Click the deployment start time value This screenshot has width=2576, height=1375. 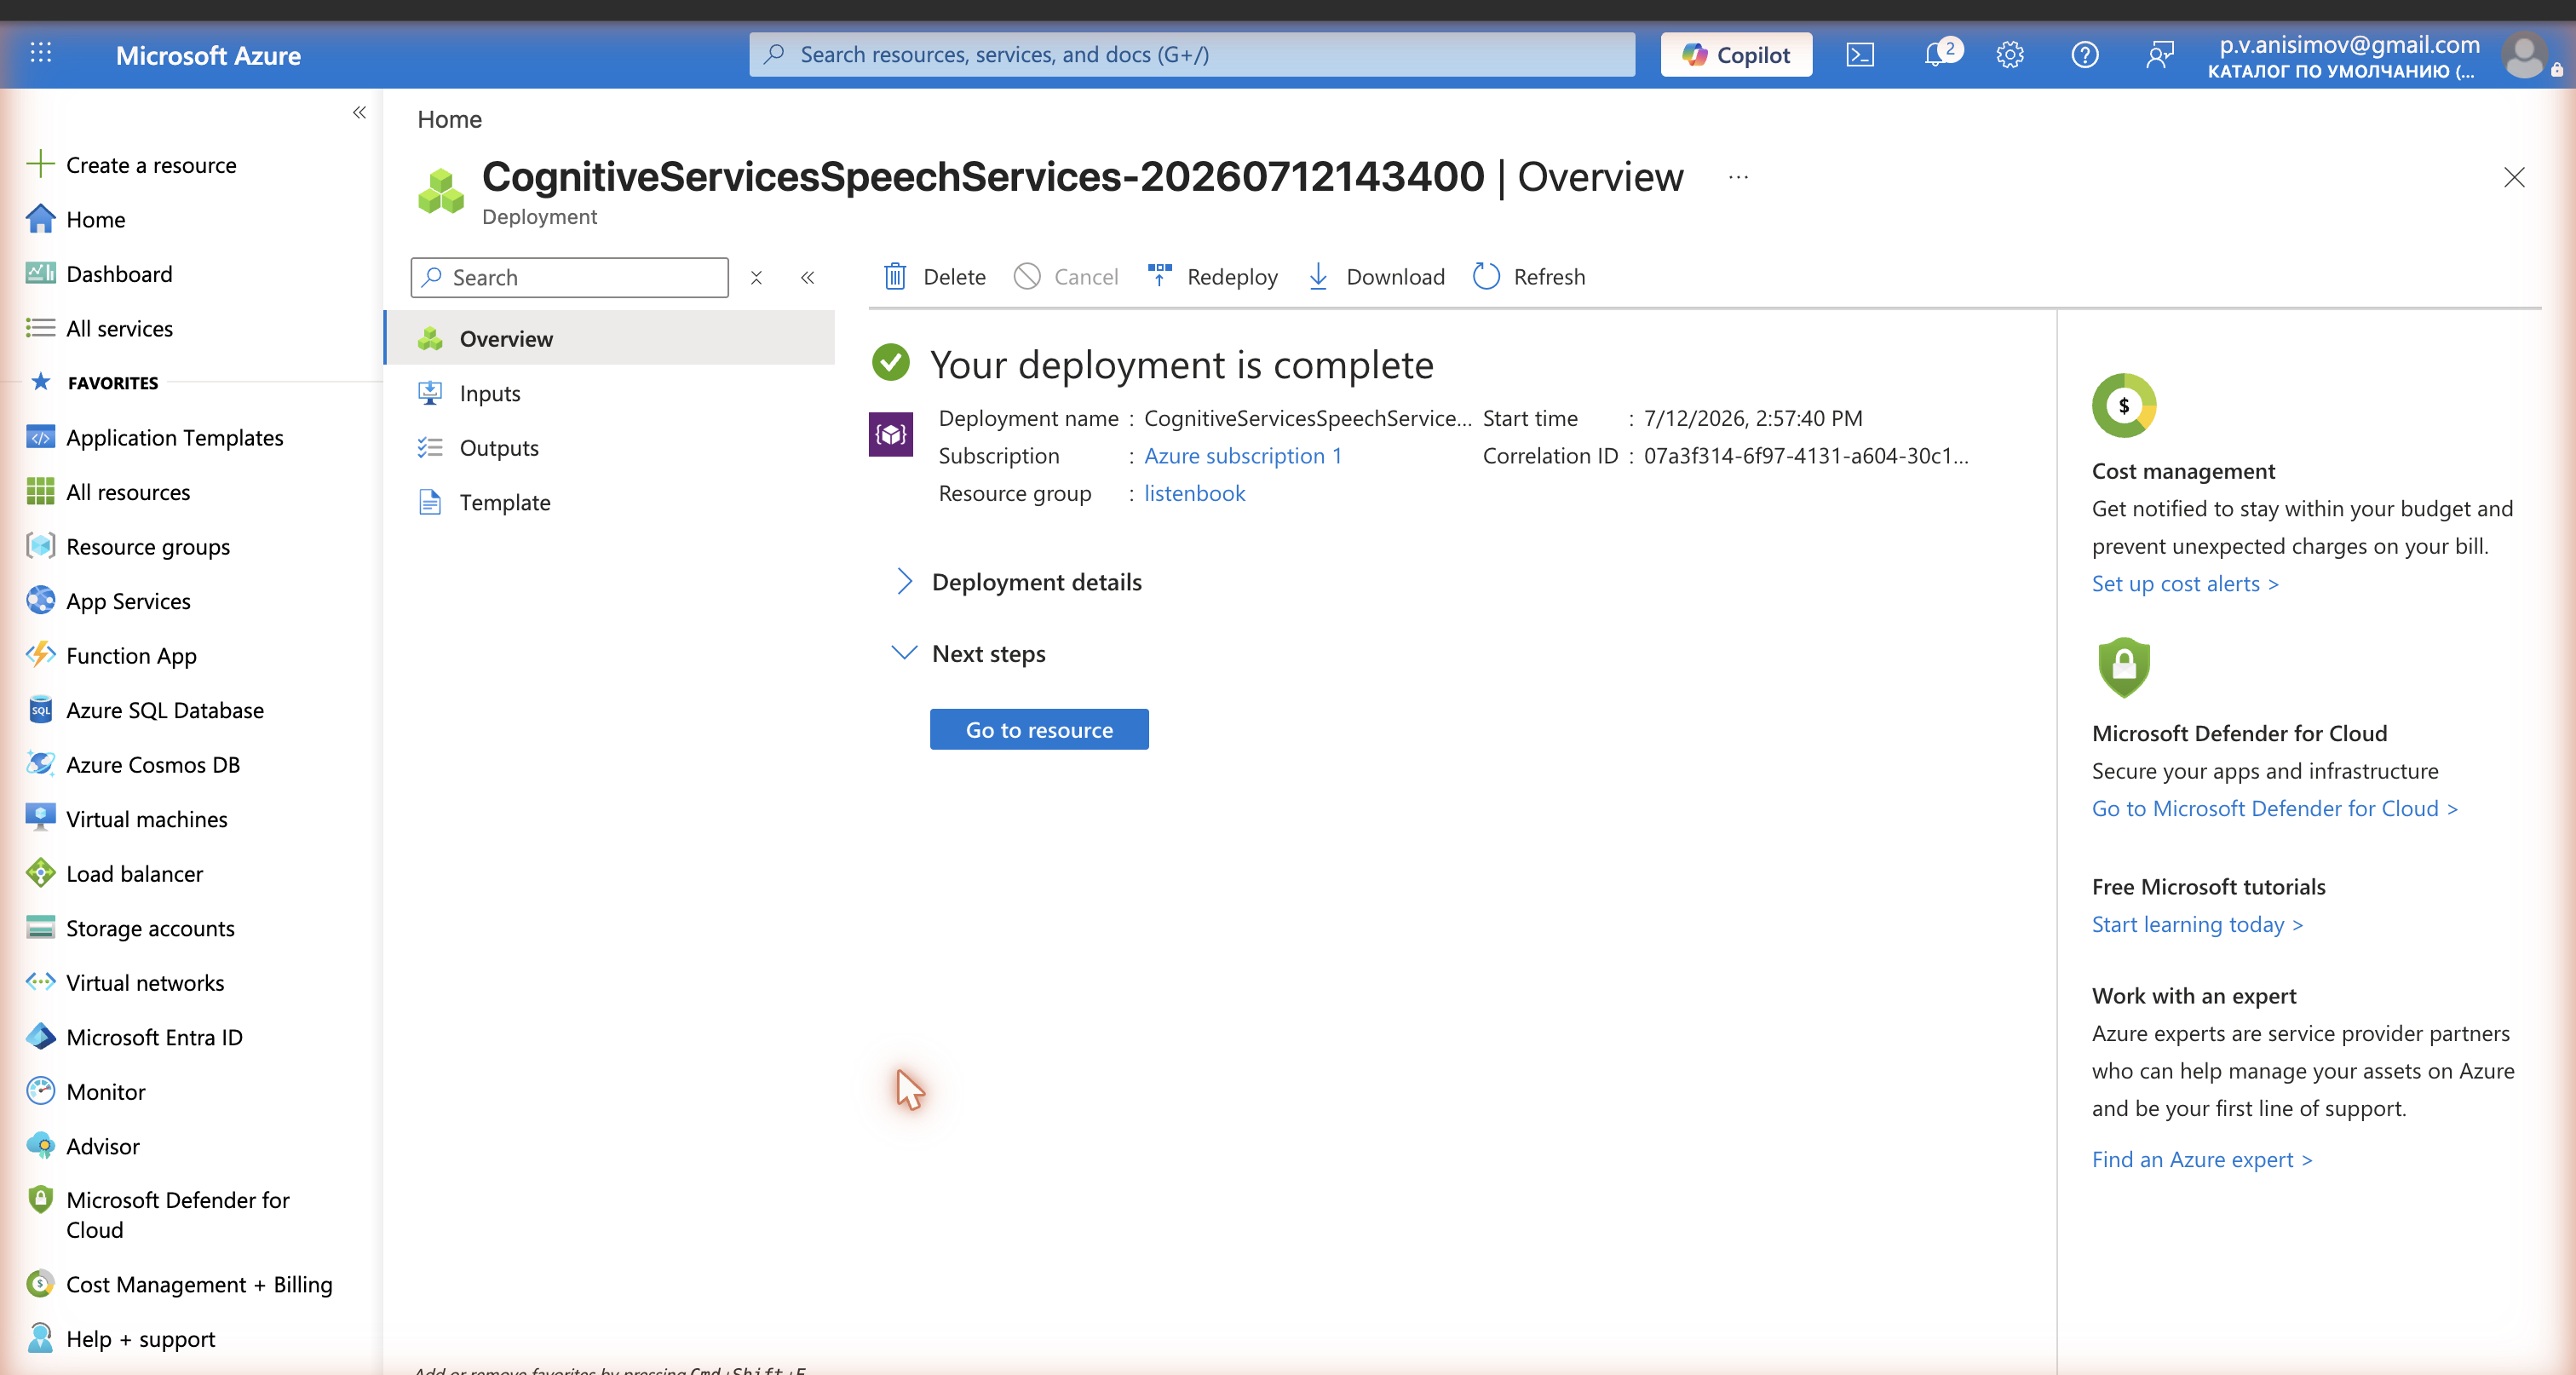[x=1753, y=418]
